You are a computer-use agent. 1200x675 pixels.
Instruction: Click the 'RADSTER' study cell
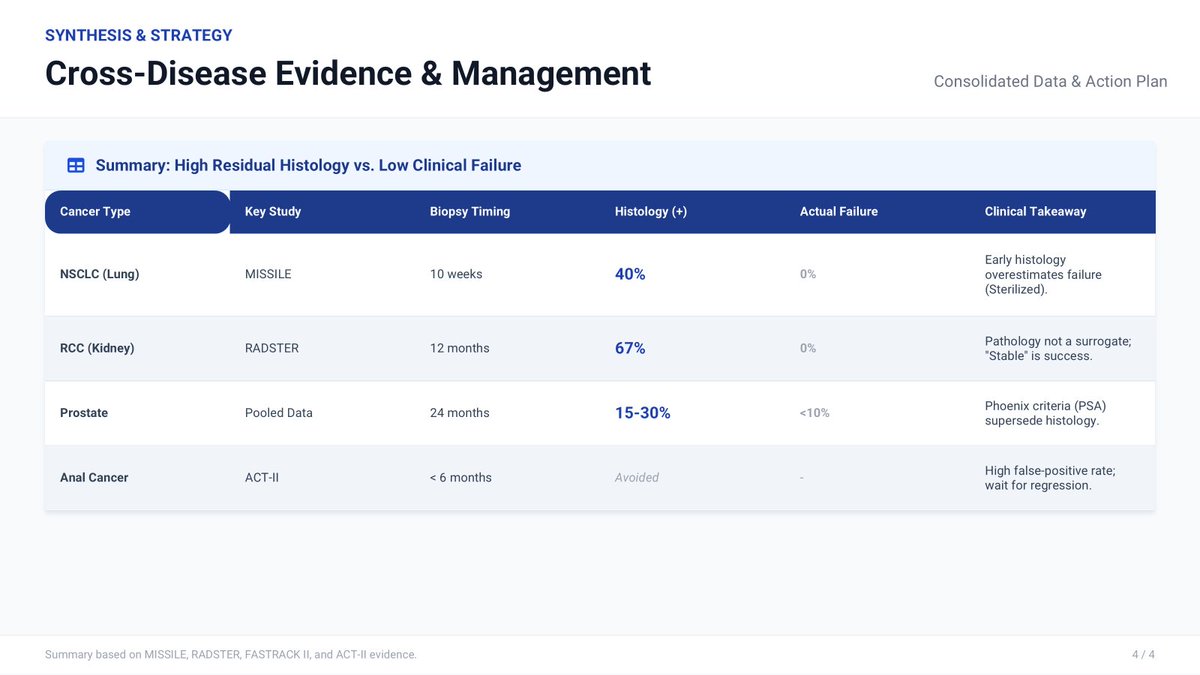(272, 348)
